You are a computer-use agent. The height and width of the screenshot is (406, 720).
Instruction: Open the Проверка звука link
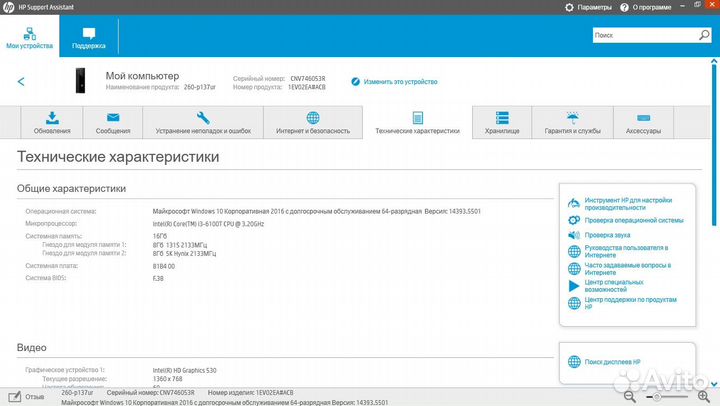click(x=607, y=235)
